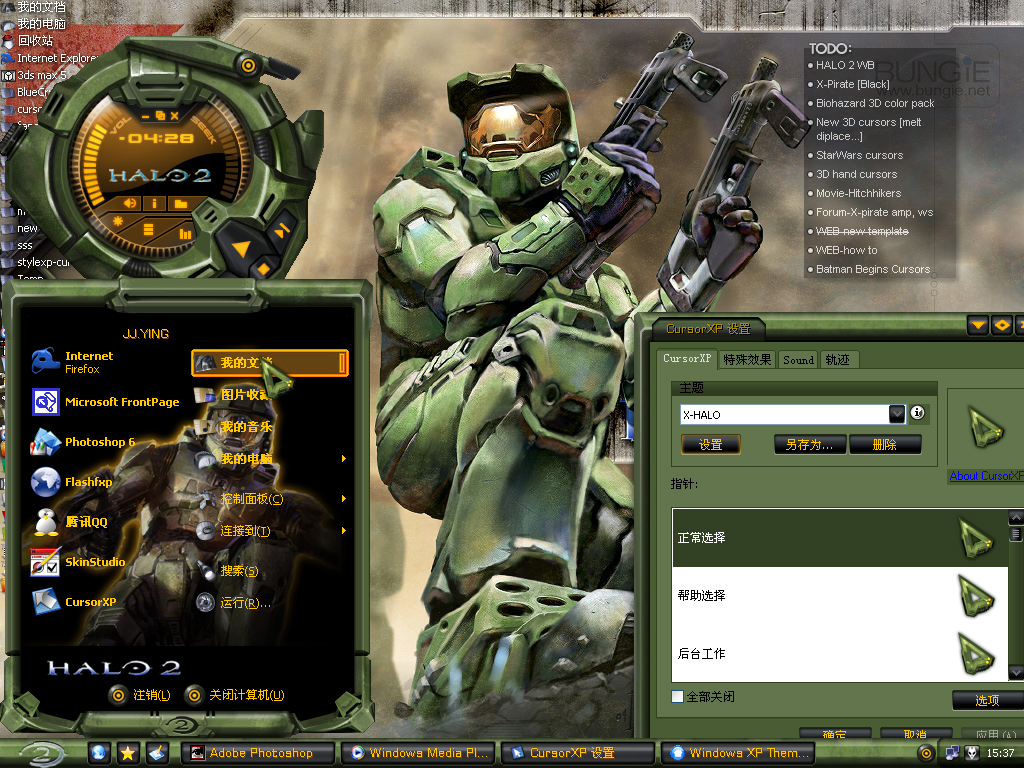This screenshot has width=1024, height=768.
Task: Mute the Halo 2 media player speaker
Action: 130,203
